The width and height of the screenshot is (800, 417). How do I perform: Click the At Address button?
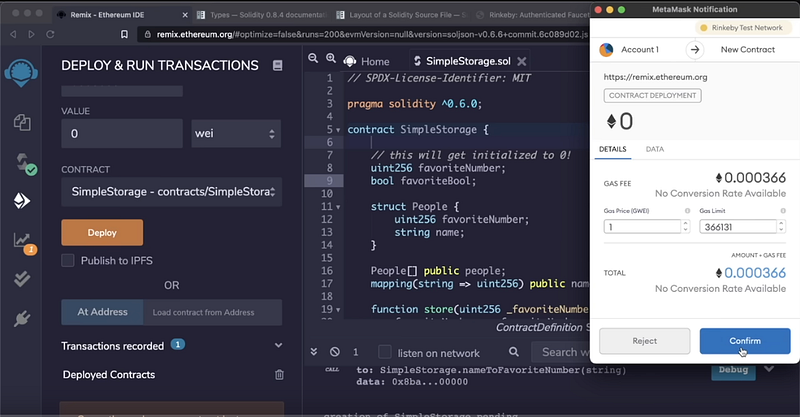pos(102,312)
